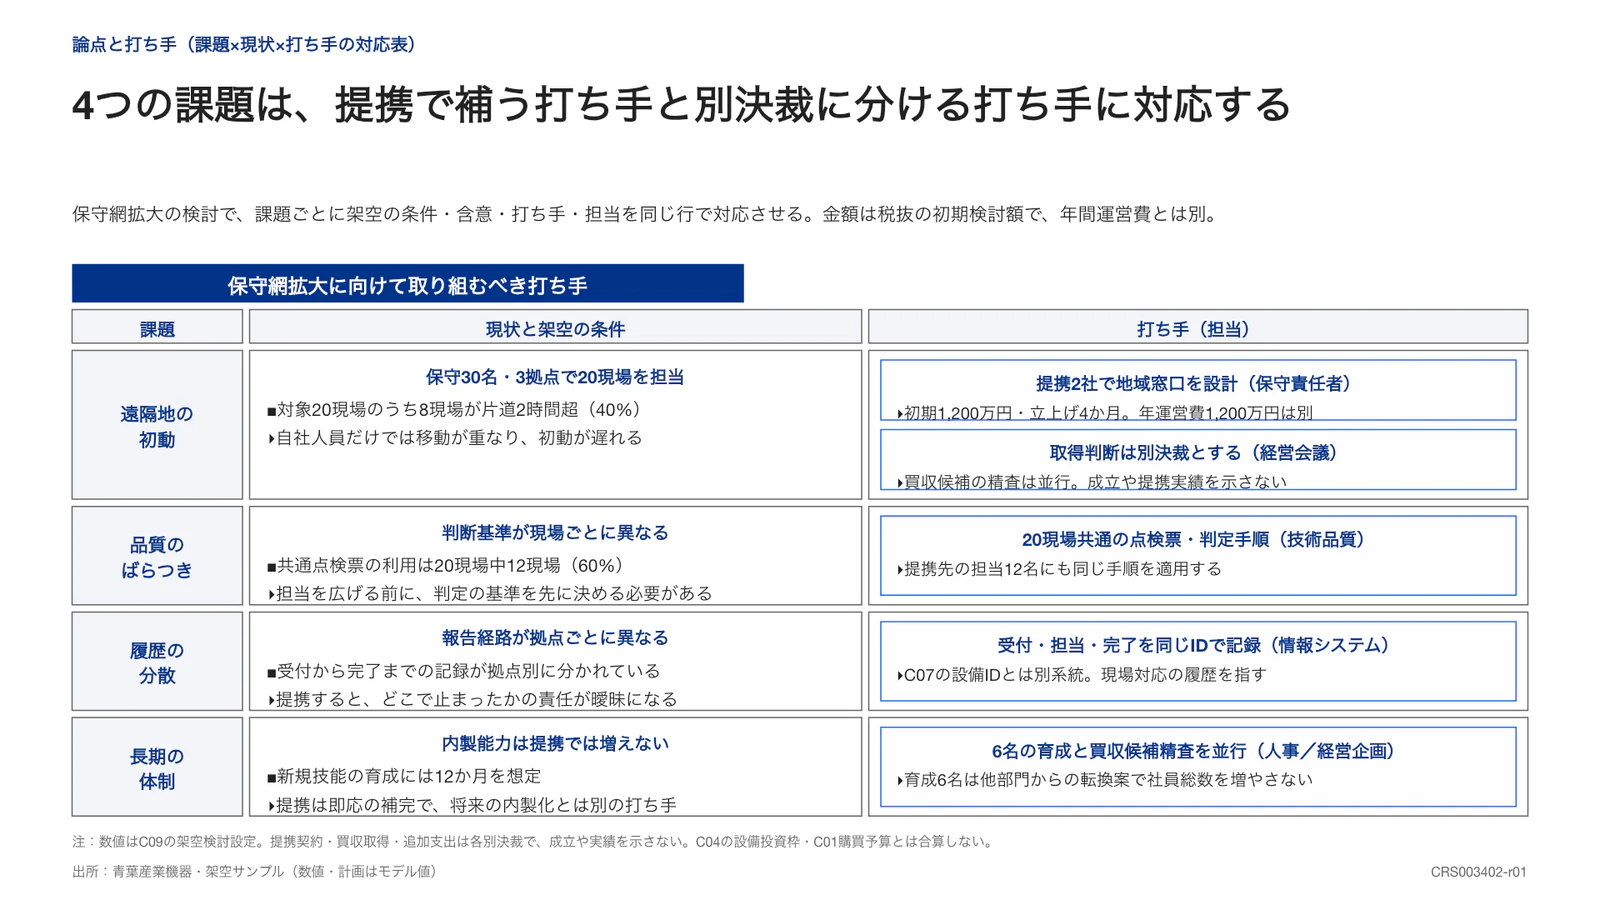
Task: Select the headline starting with 4つの課題は
Action: (x=682, y=105)
